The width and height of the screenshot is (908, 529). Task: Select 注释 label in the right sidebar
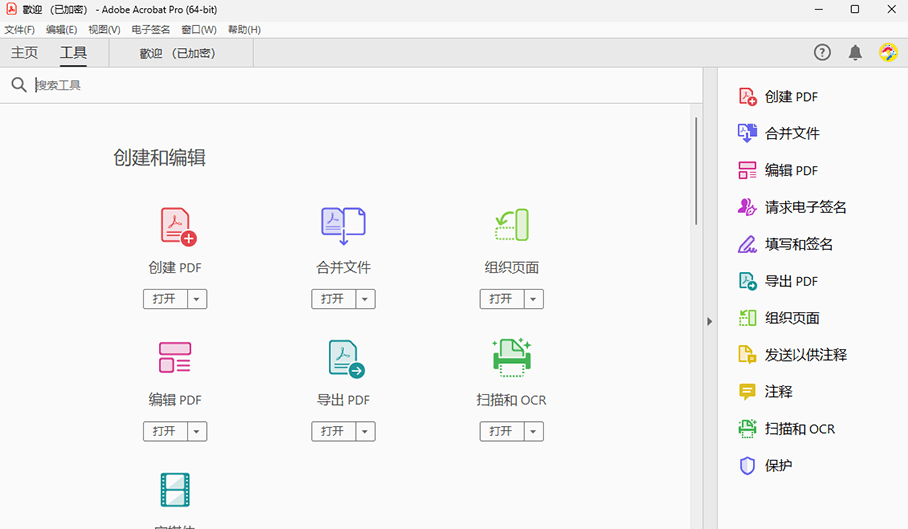coord(778,392)
